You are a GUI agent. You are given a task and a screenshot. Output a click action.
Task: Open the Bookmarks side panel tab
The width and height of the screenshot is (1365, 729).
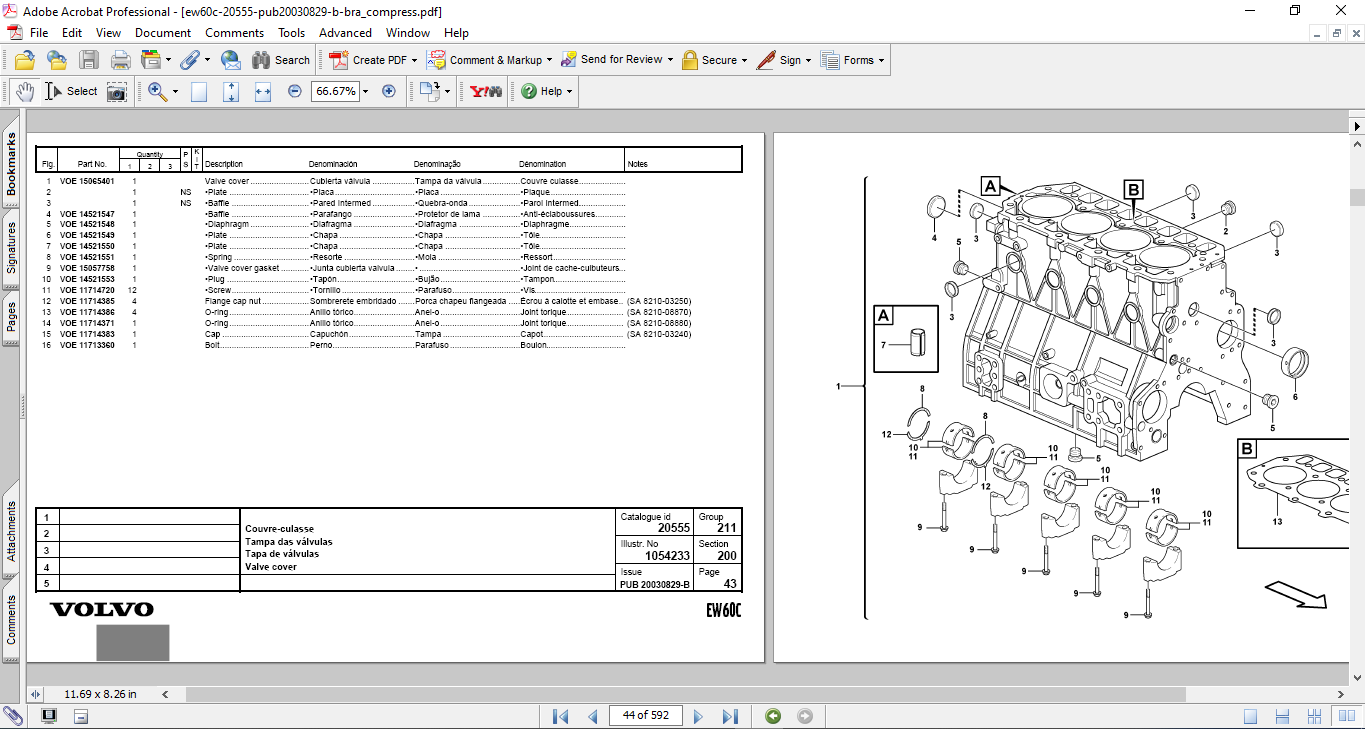pos(11,165)
